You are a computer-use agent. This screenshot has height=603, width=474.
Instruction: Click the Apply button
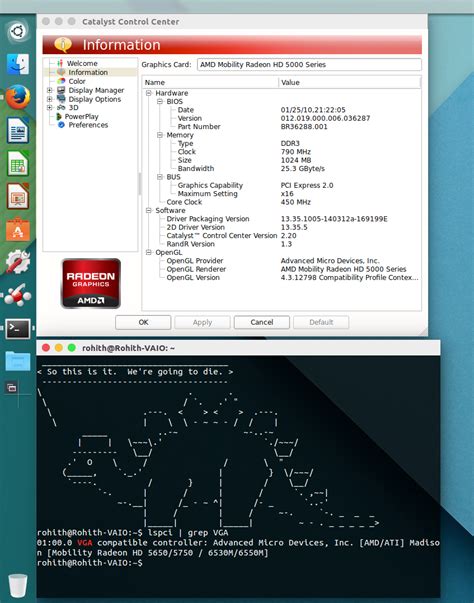tap(202, 322)
